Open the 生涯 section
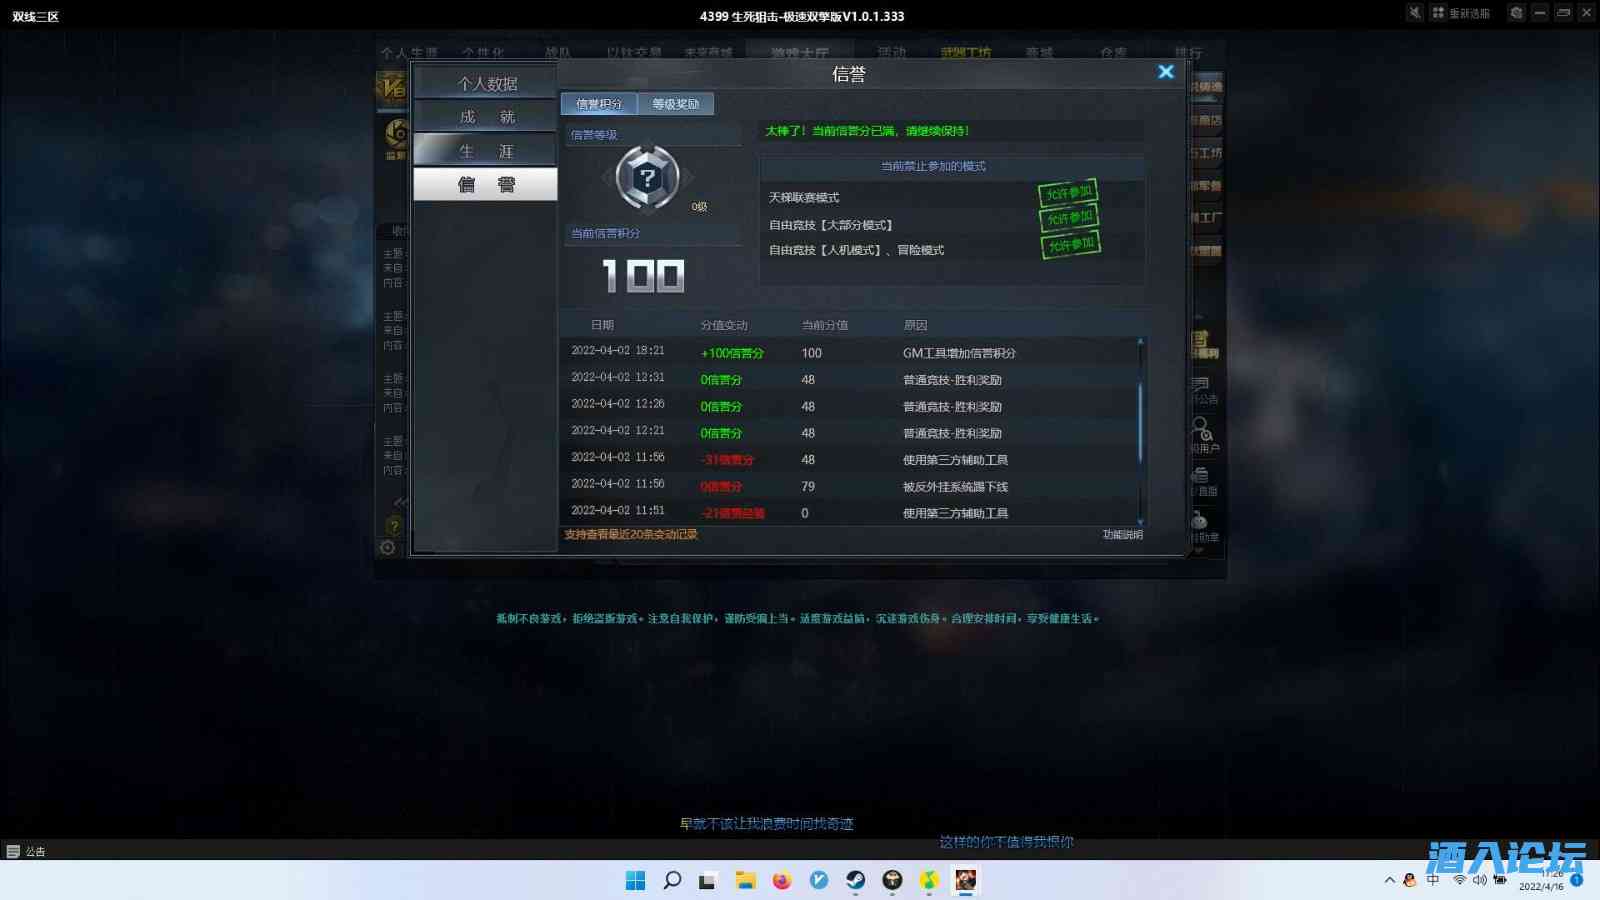The width and height of the screenshot is (1600, 900). [x=485, y=151]
